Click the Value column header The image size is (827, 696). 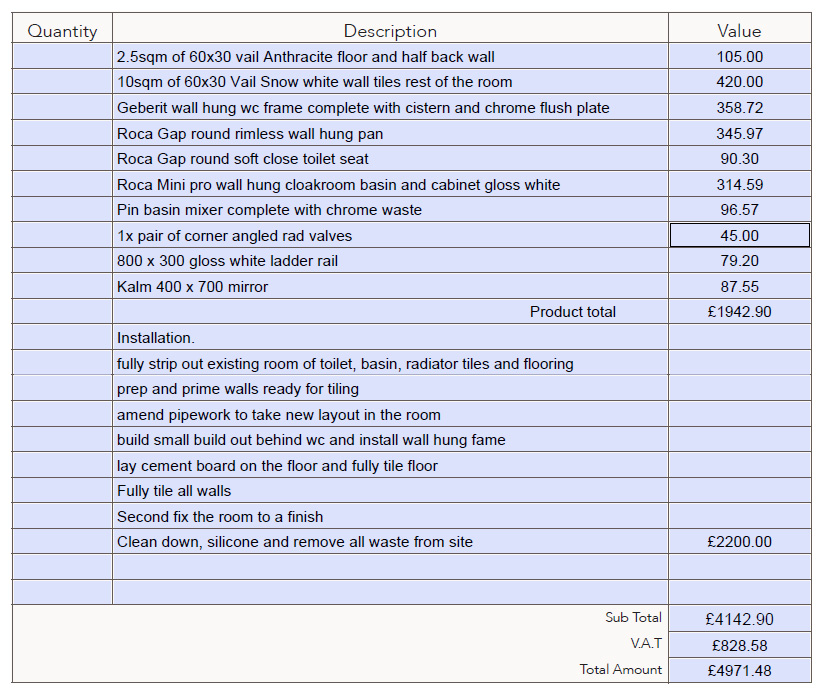tap(739, 31)
